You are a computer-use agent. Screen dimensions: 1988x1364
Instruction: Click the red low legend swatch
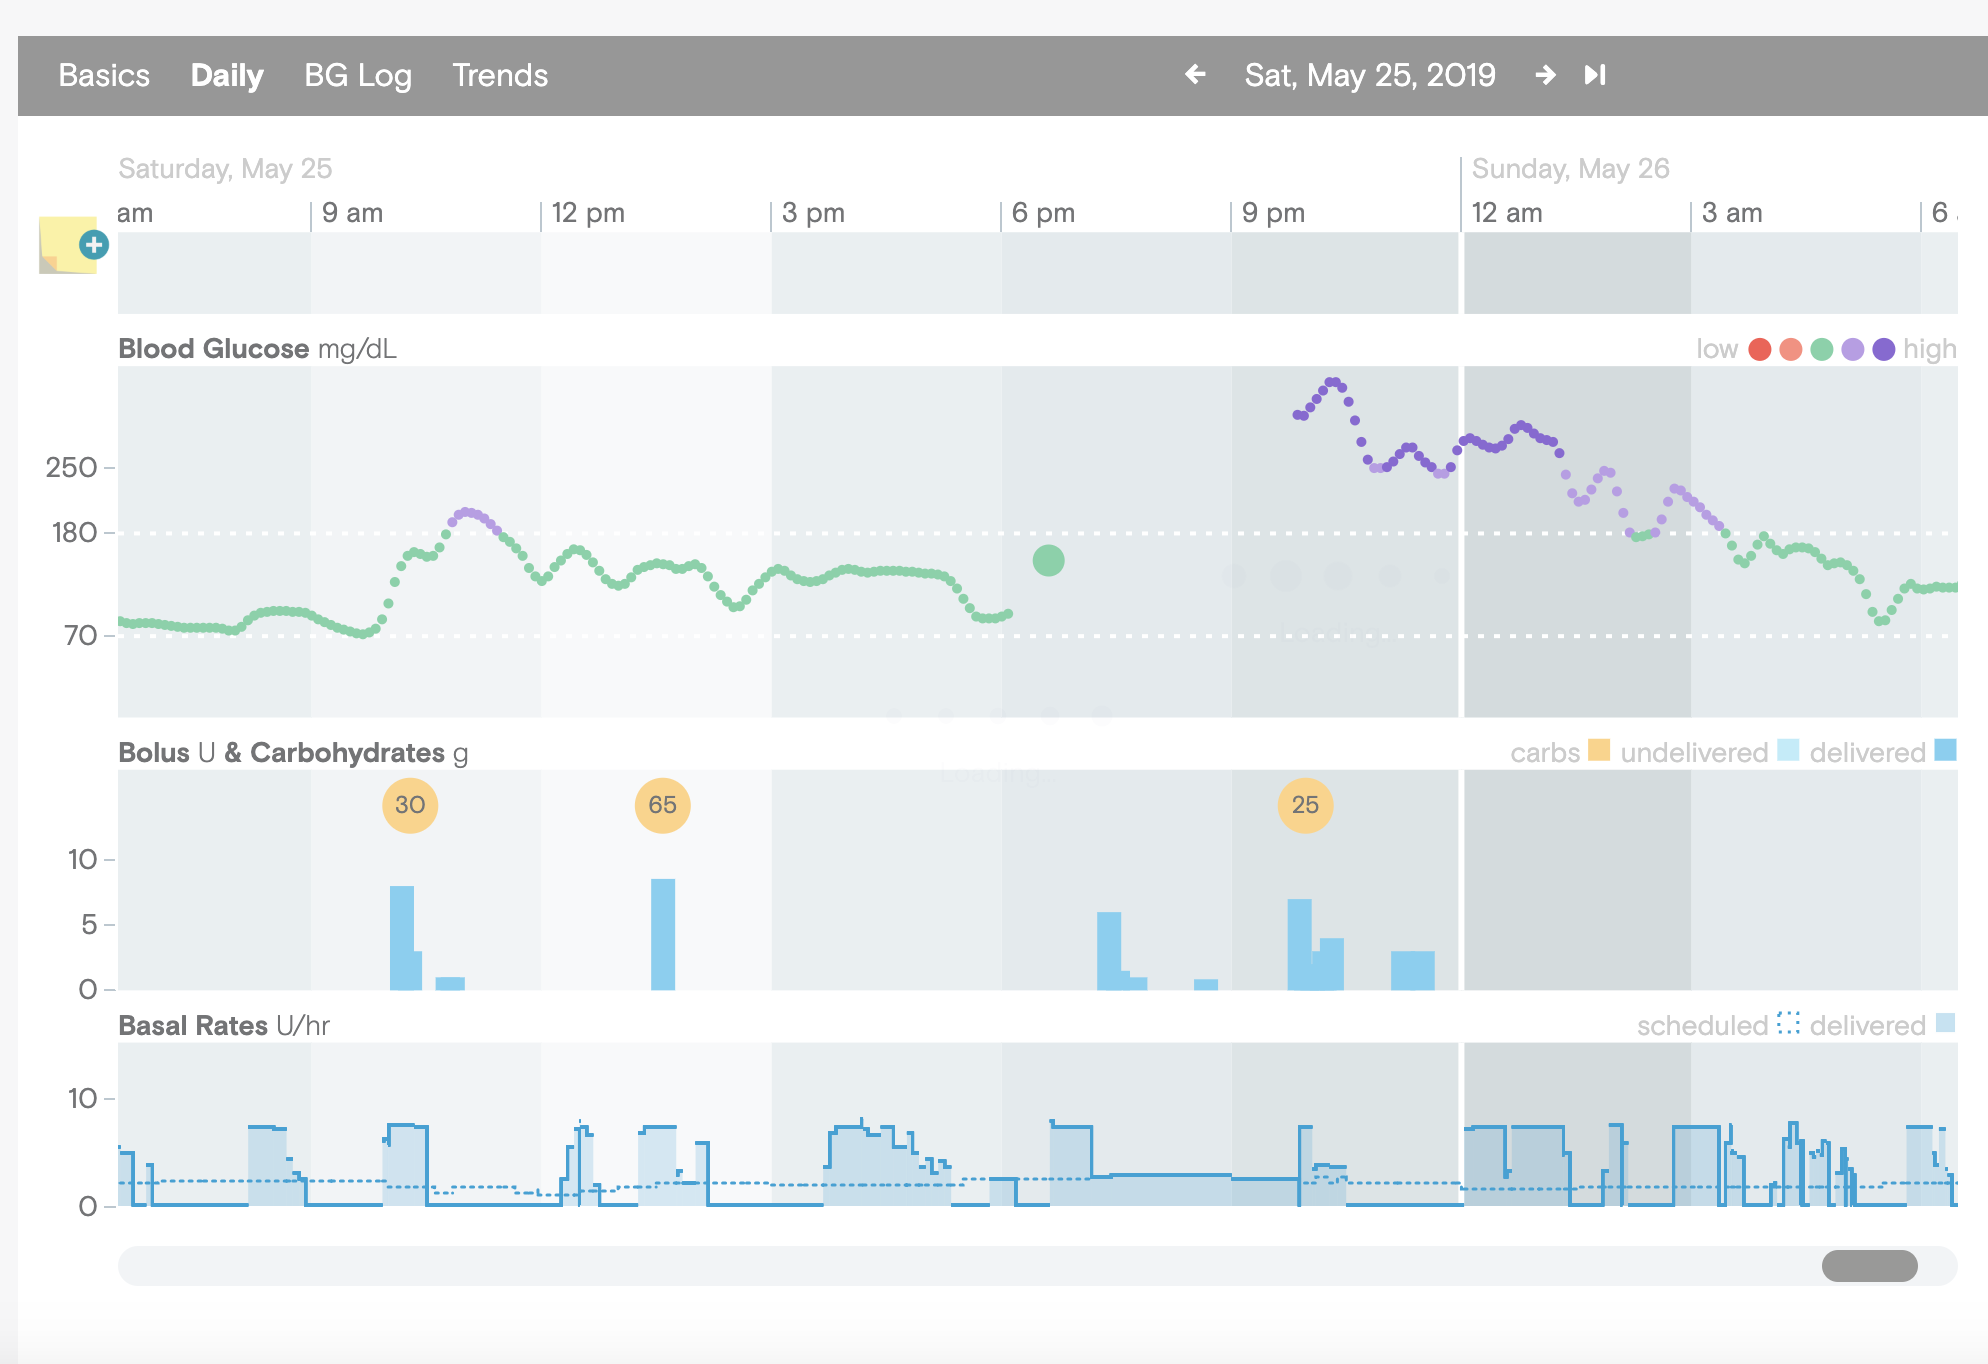[x=1760, y=349]
